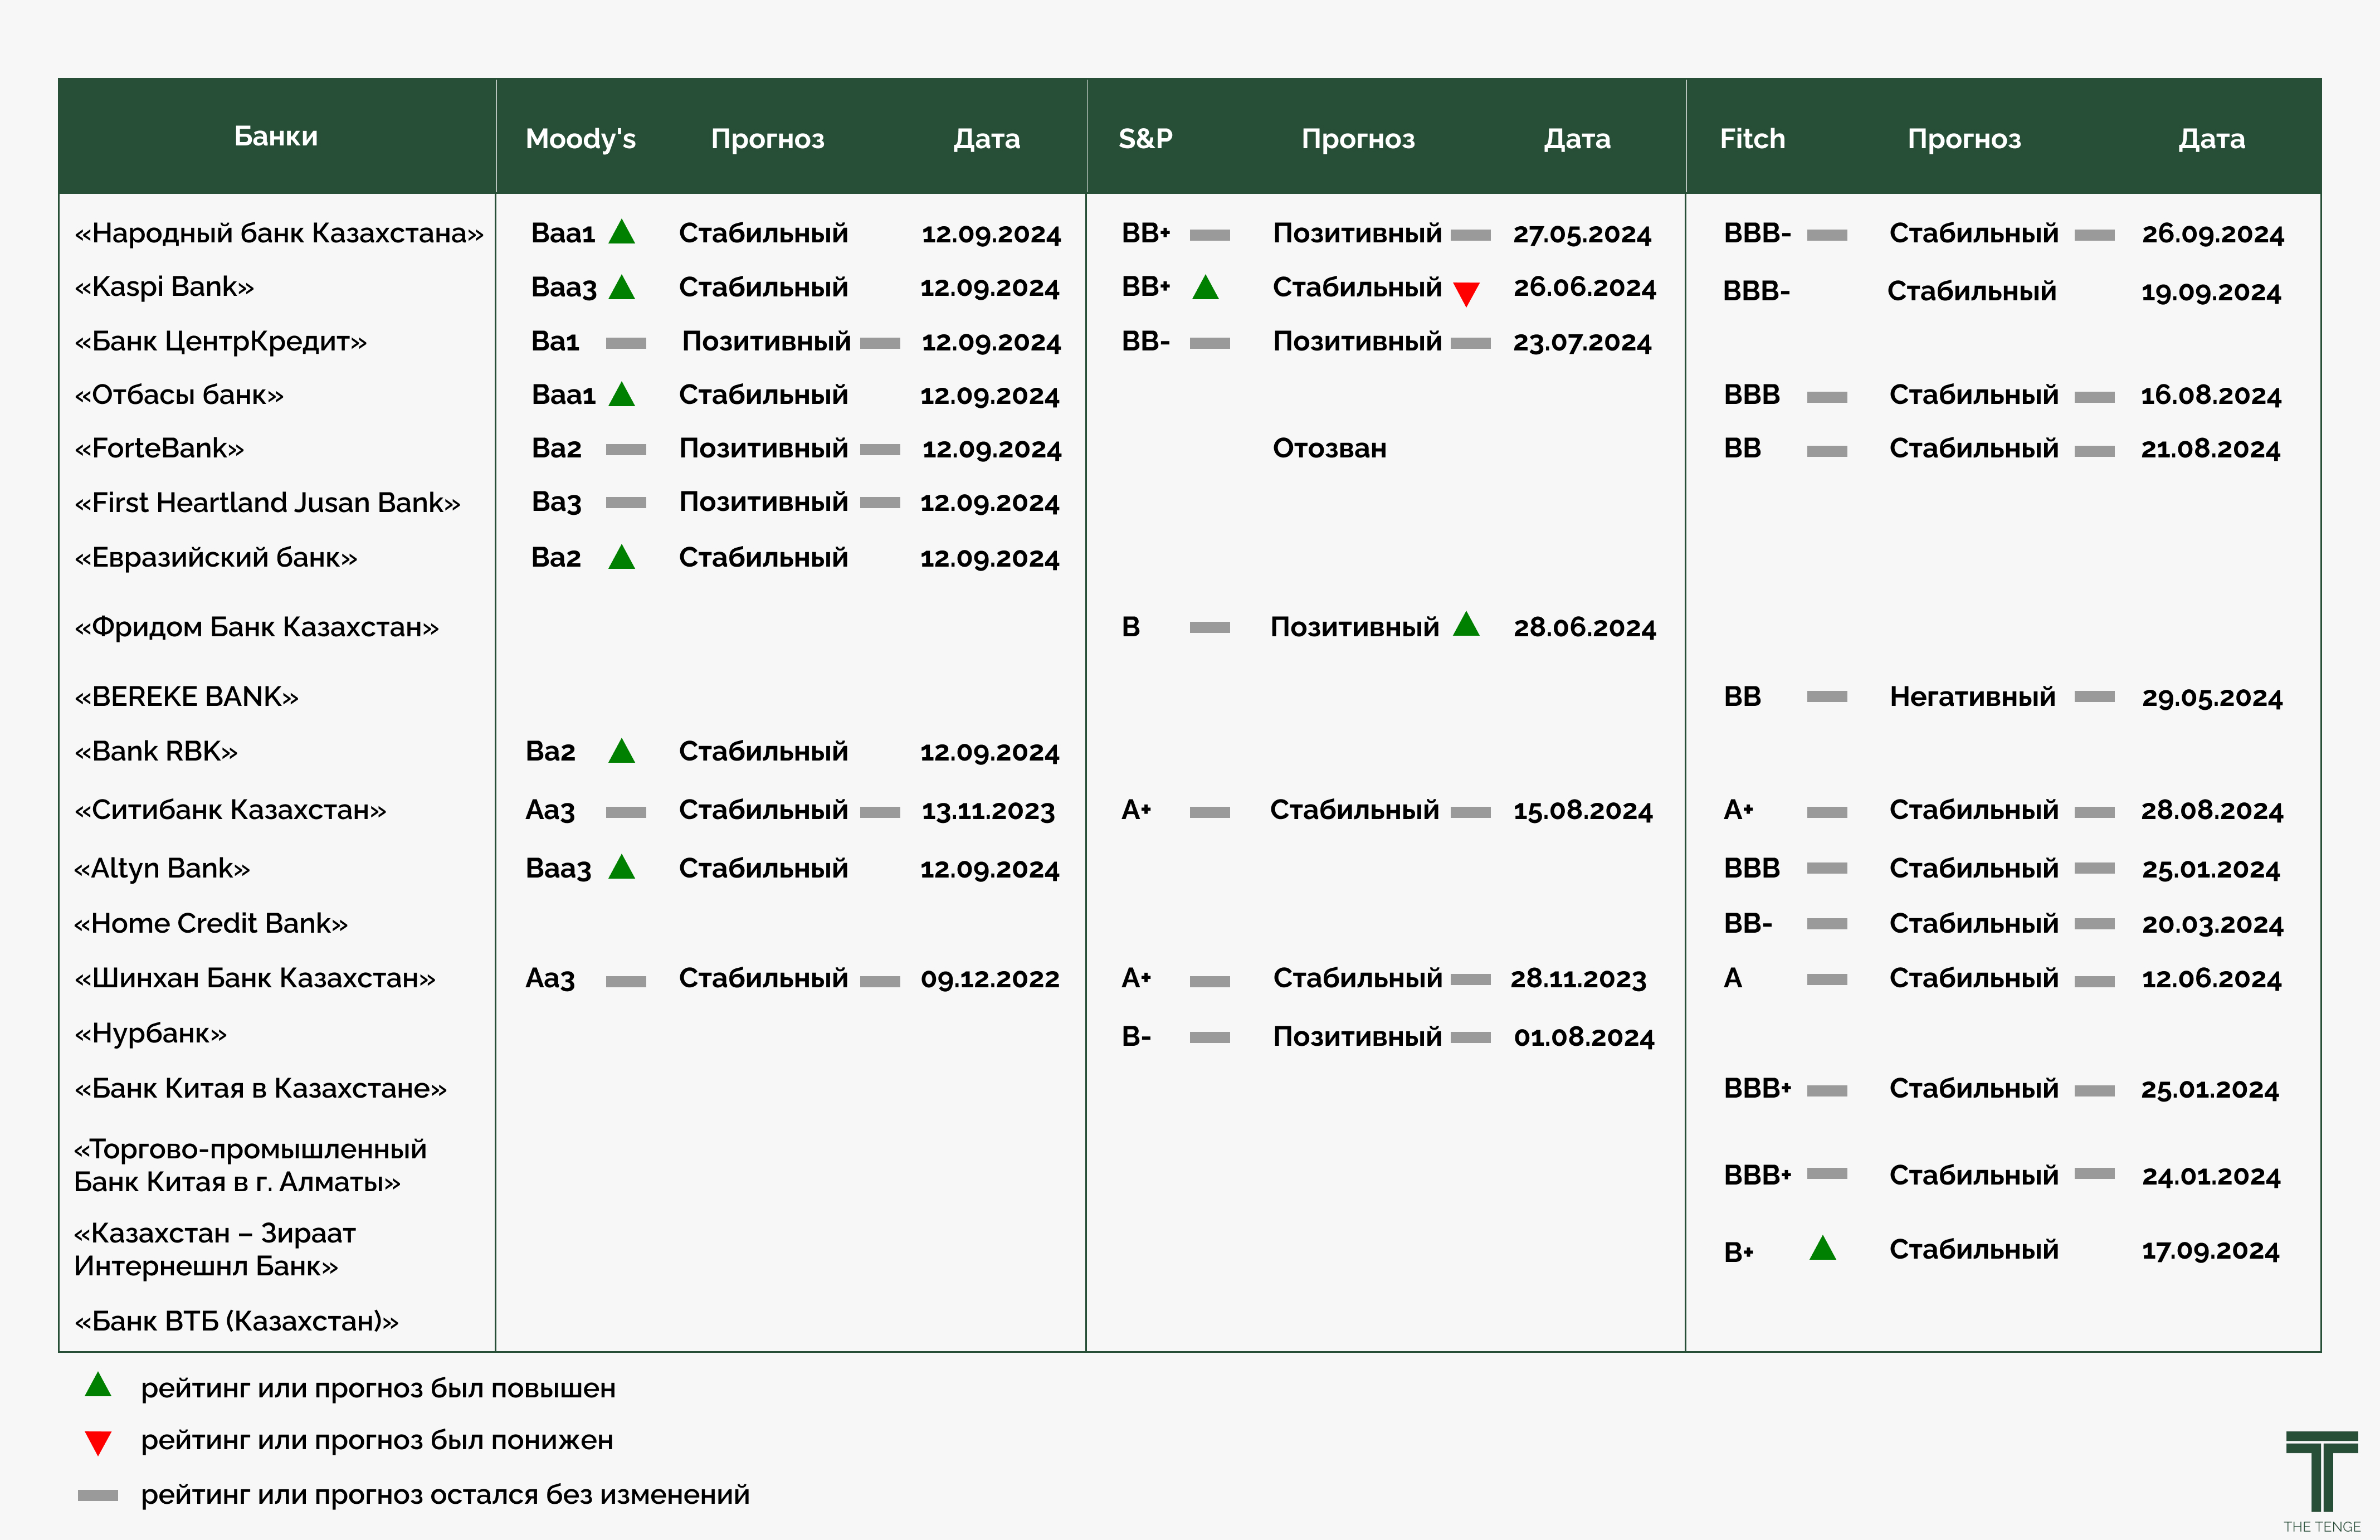This screenshot has width=2380, height=1540.
Task: Click the Fitch column header
Action: pyautogui.click(x=1752, y=139)
